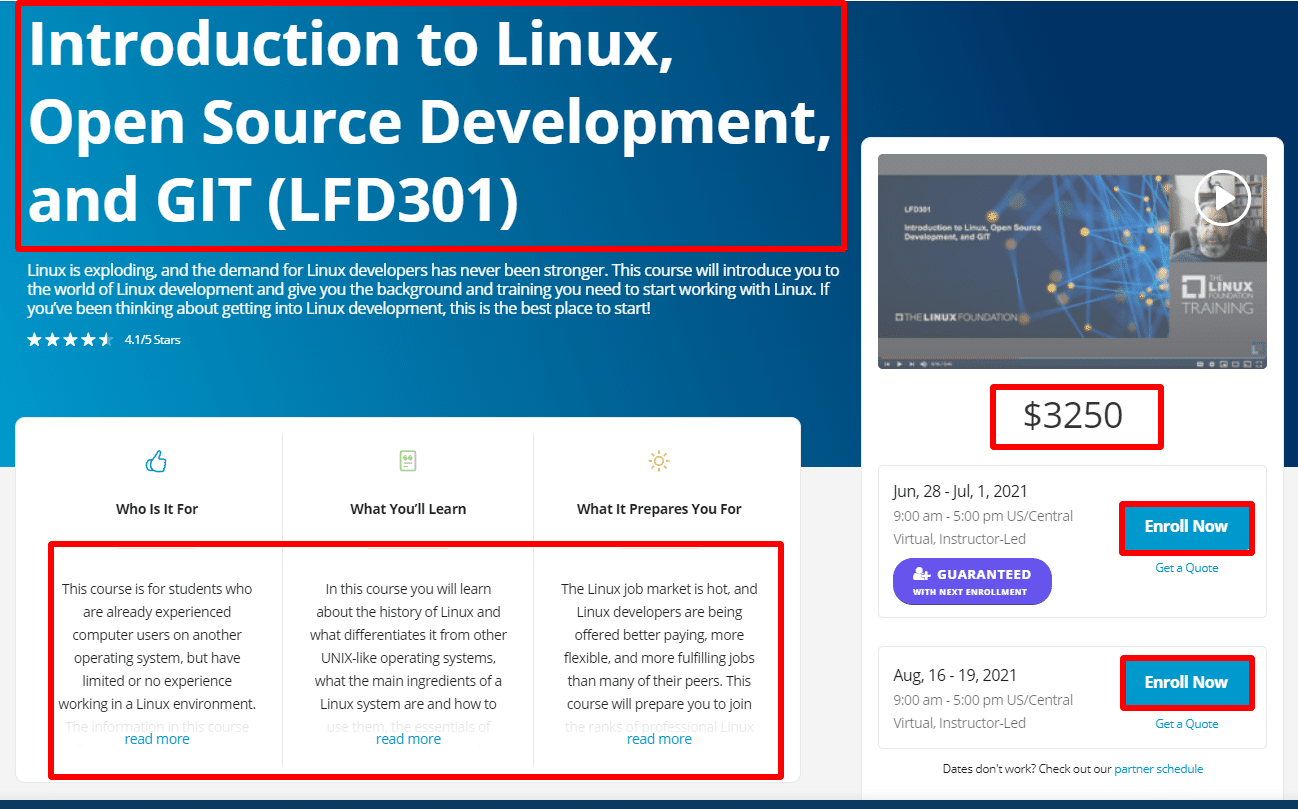This screenshot has height=809, width=1298.
Task: Click the What It Prepares You For heading
Action: pyautogui.click(x=659, y=509)
